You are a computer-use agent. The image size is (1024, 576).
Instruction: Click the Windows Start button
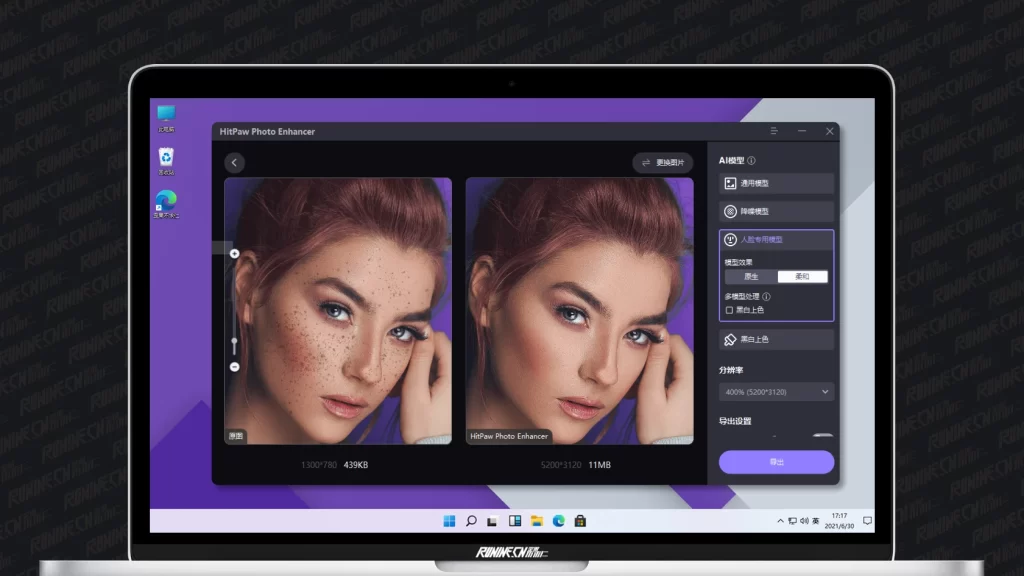coord(449,521)
